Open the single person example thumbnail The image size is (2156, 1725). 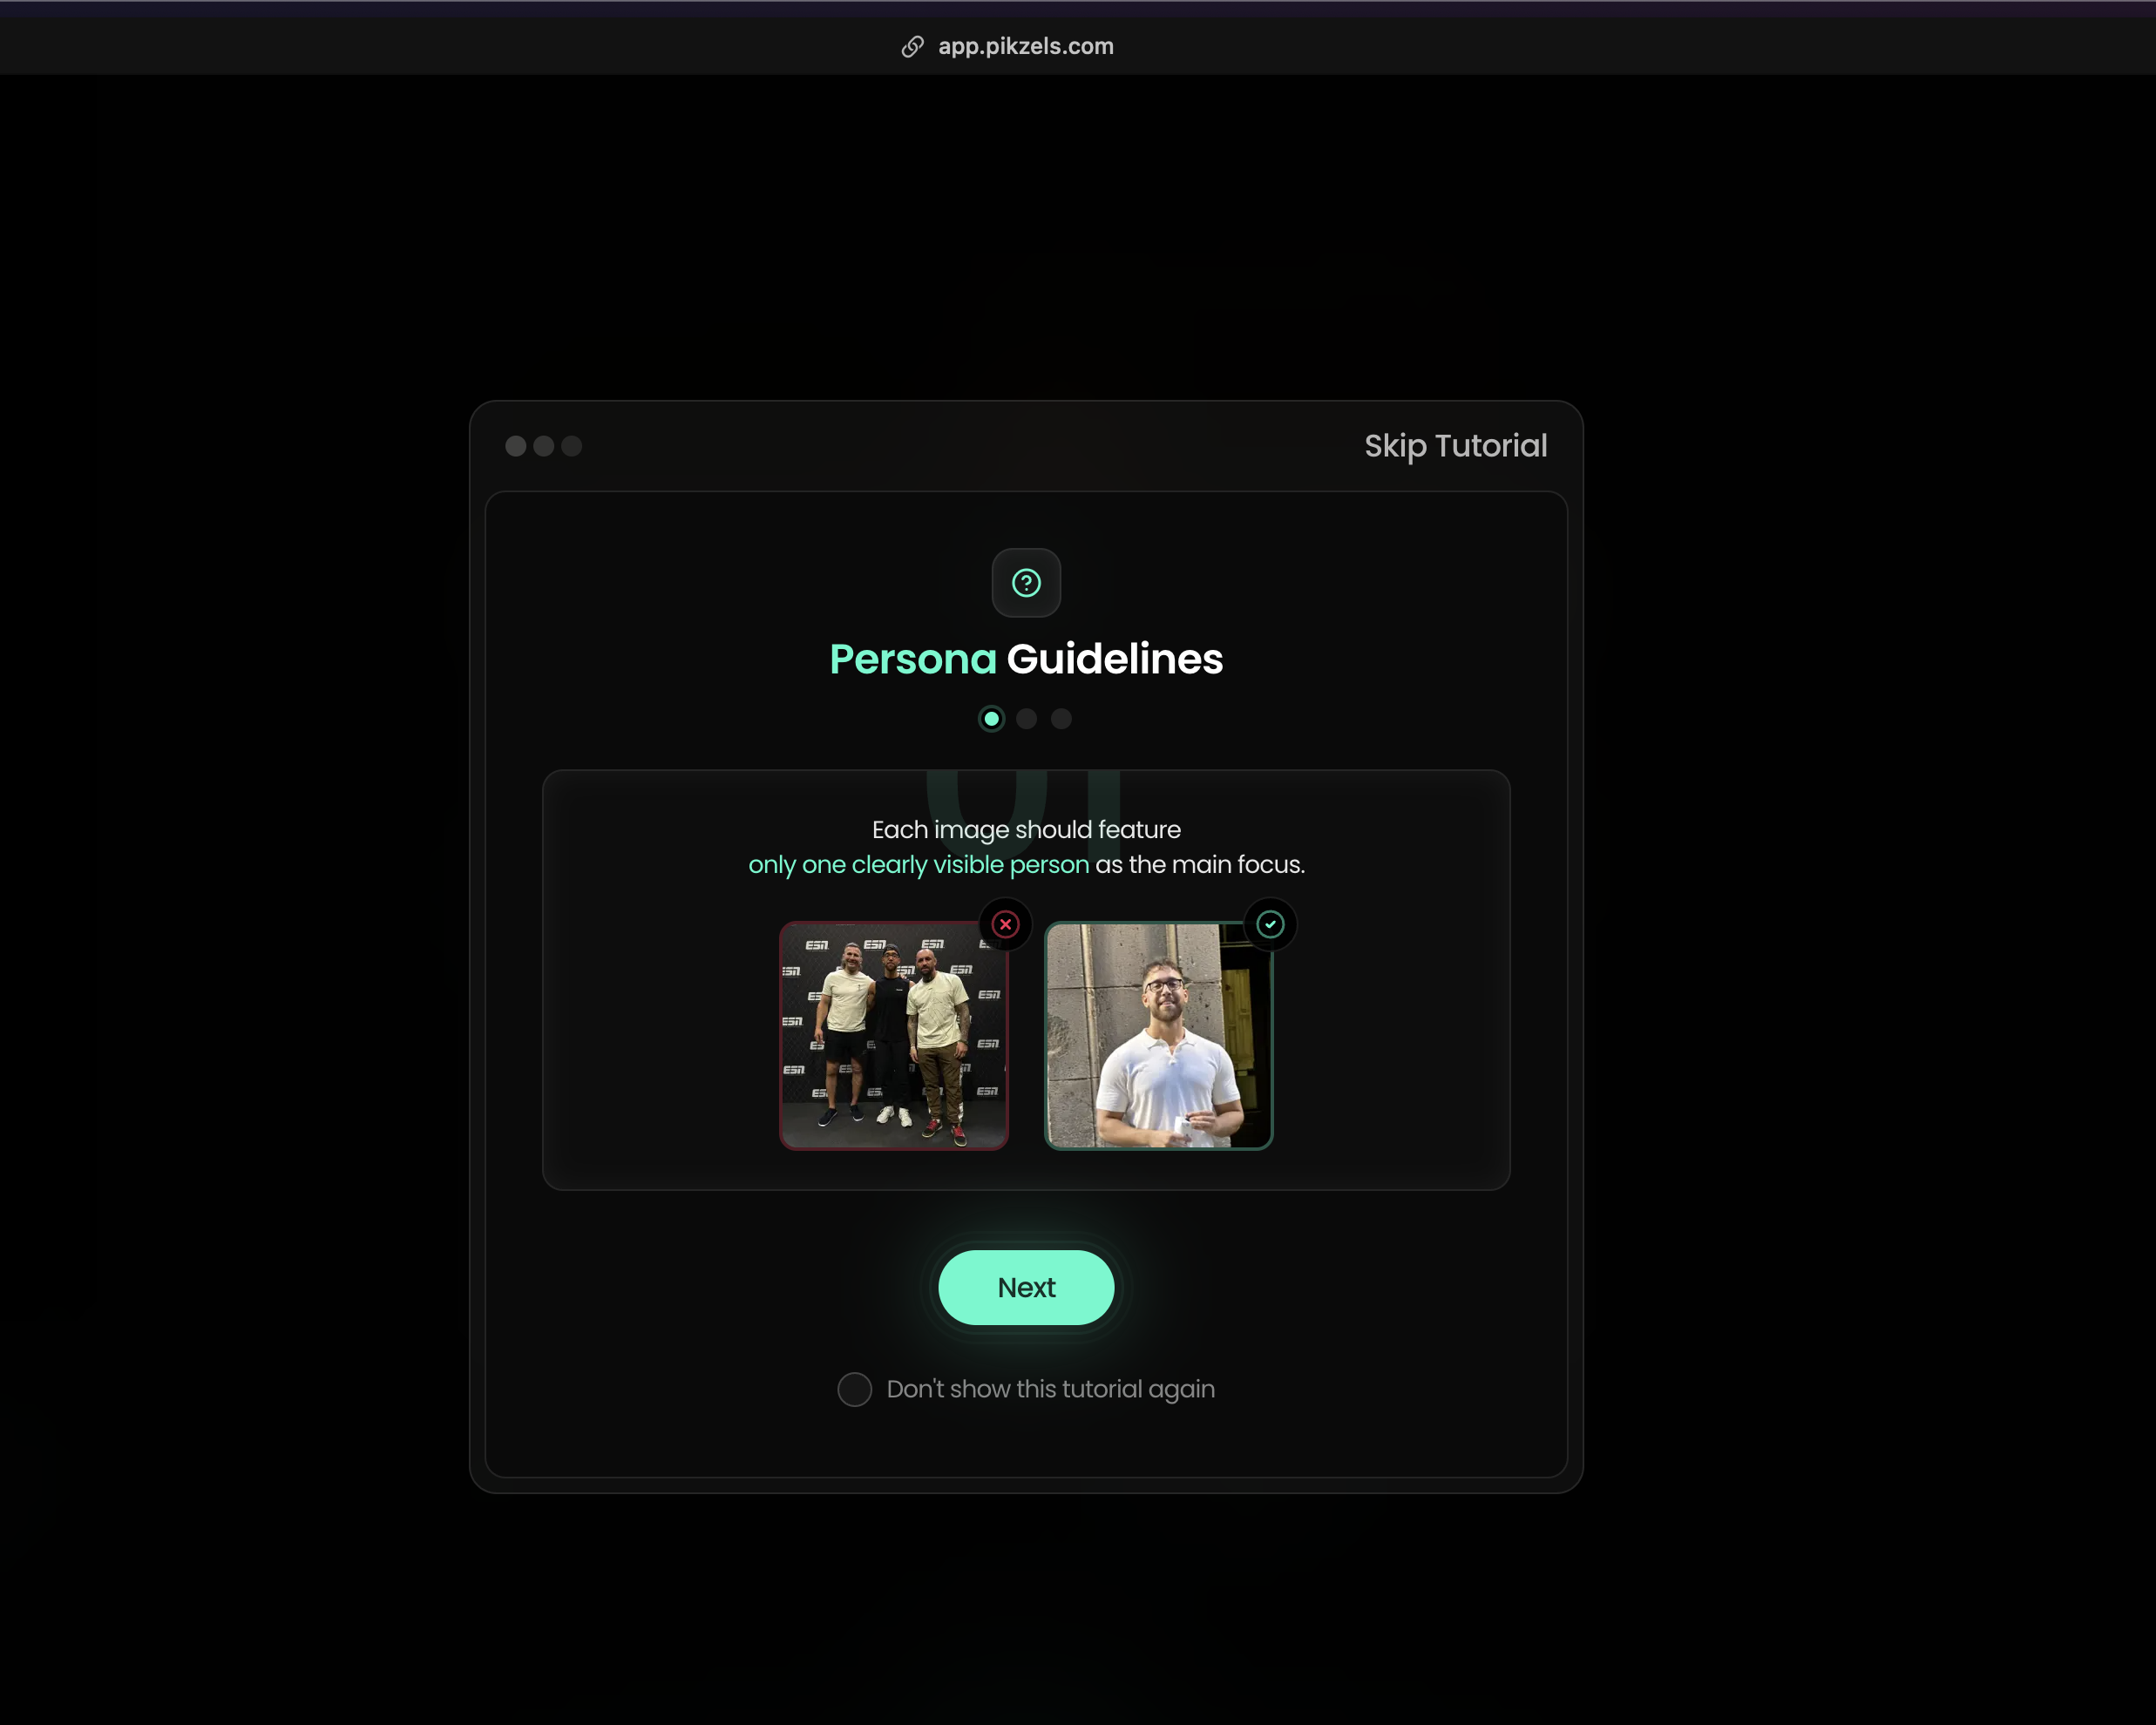(1158, 1036)
